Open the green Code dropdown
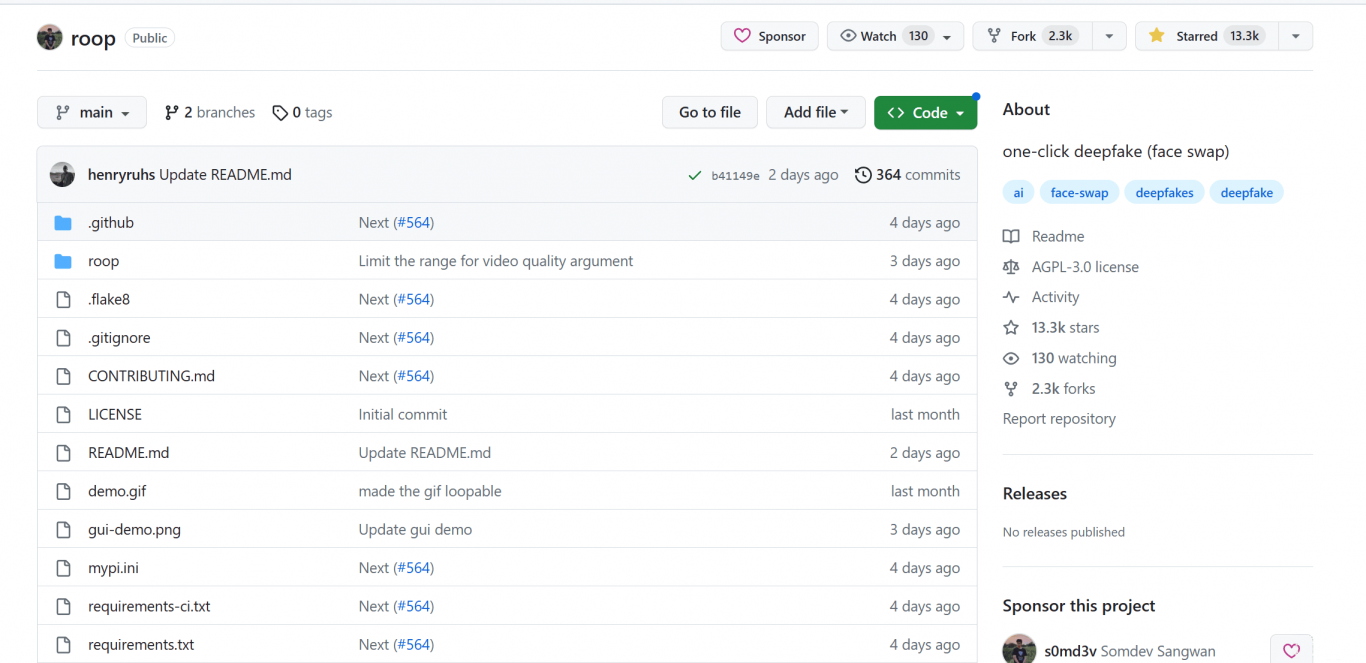This screenshot has width=1366, height=663. pos(925,113)
